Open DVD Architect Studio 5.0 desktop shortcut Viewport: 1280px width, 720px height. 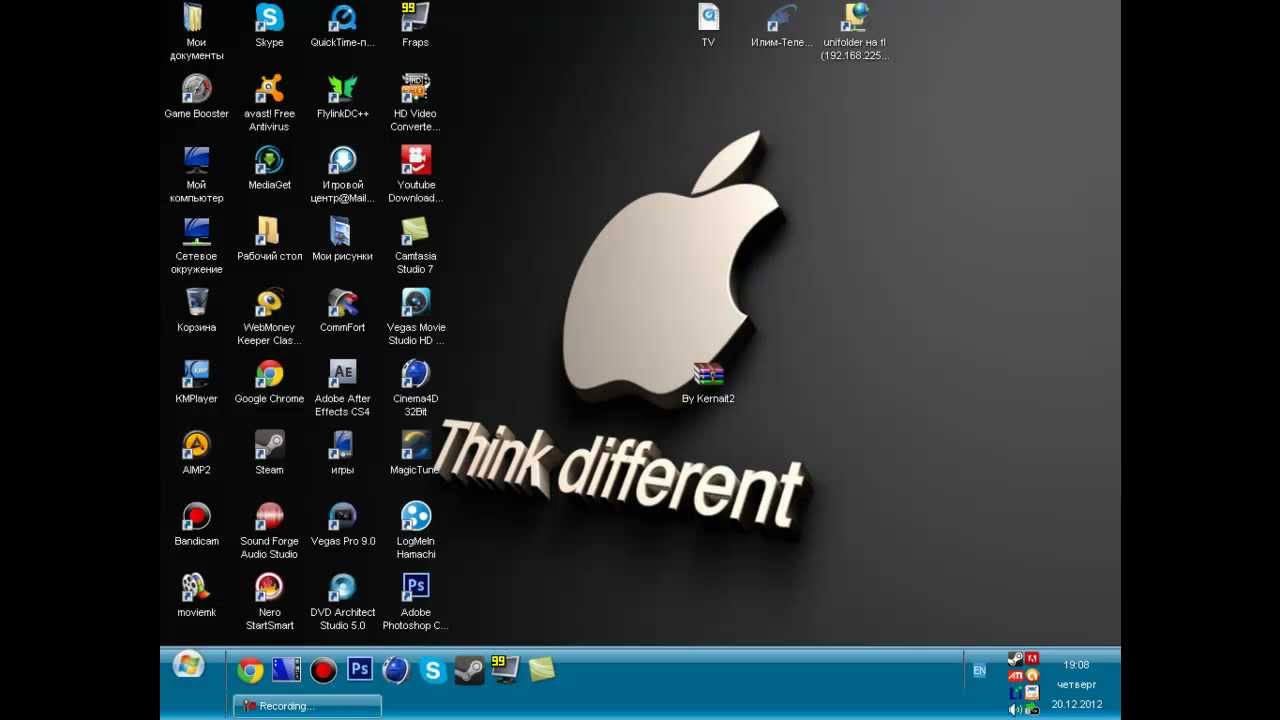[x=342, y=600]
